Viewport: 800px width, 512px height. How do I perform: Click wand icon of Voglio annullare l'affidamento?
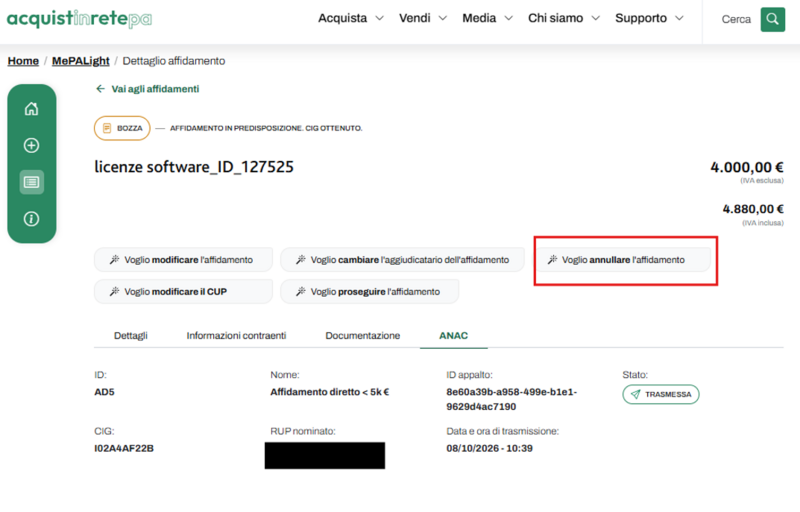pos(552,260)
